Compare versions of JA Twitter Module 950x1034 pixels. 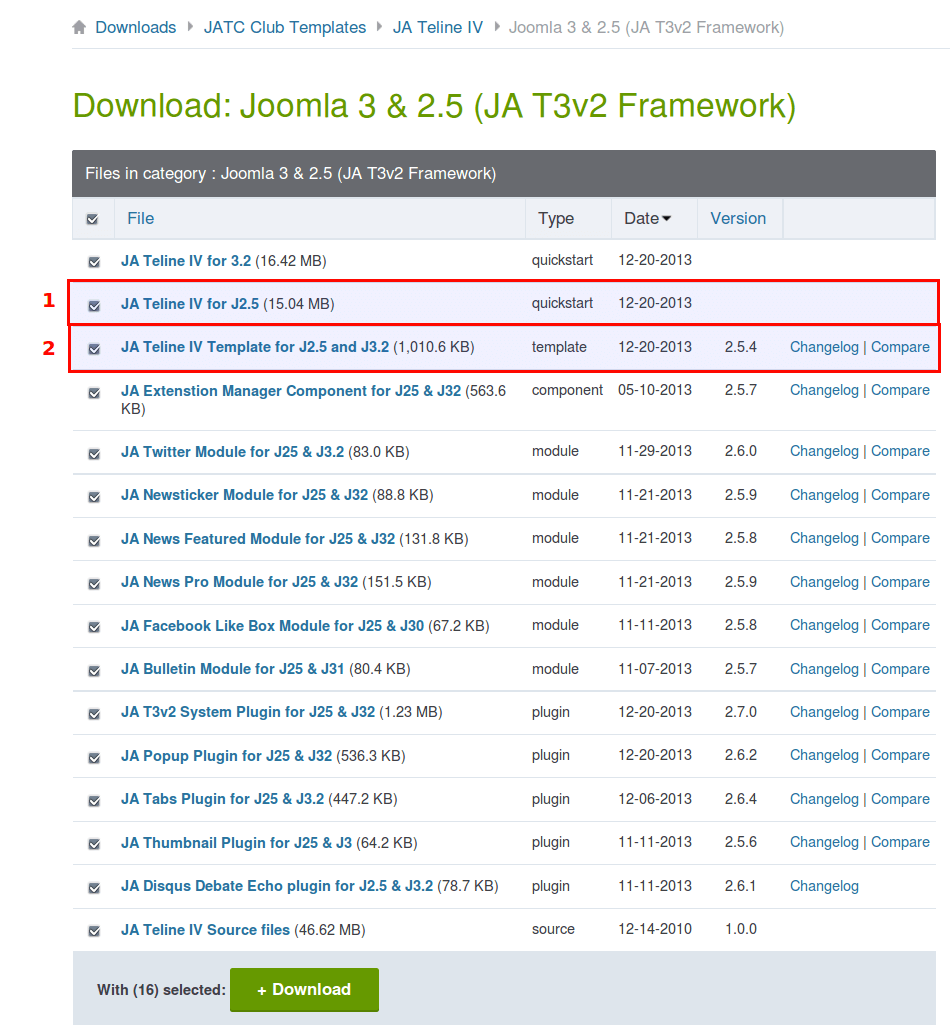(x=900, y=451)
